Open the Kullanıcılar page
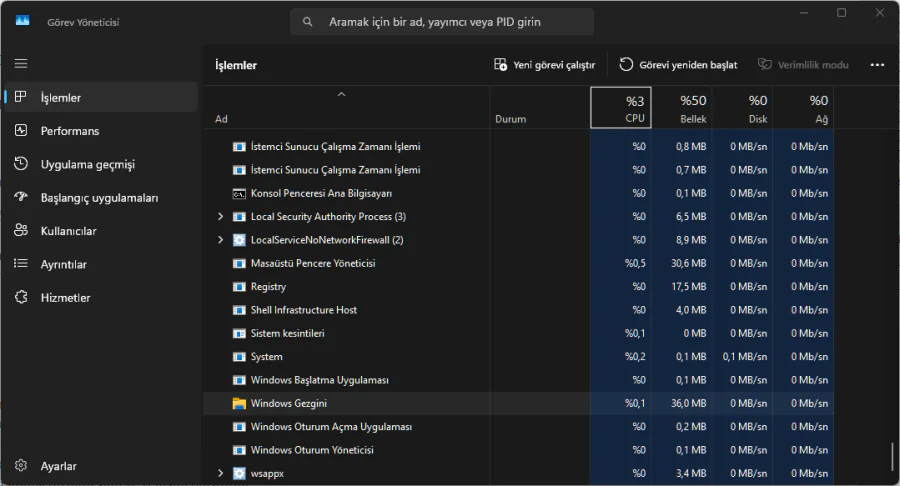Image resolution: width=900 pixels, height=486 pixels. pos(101,230)
